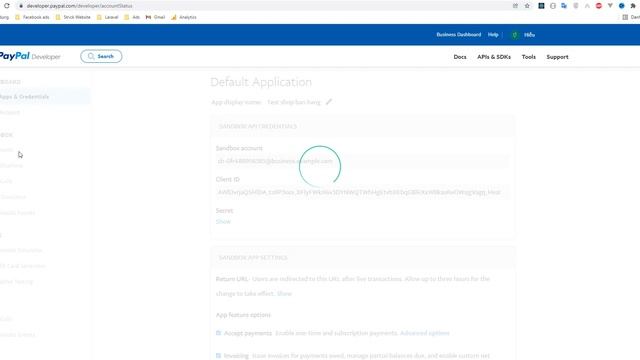Viewport: 640px width, 360px height.
Task: Click the pencil icon to edit app name
Action: pyautogui.click(x=329, y=102)
